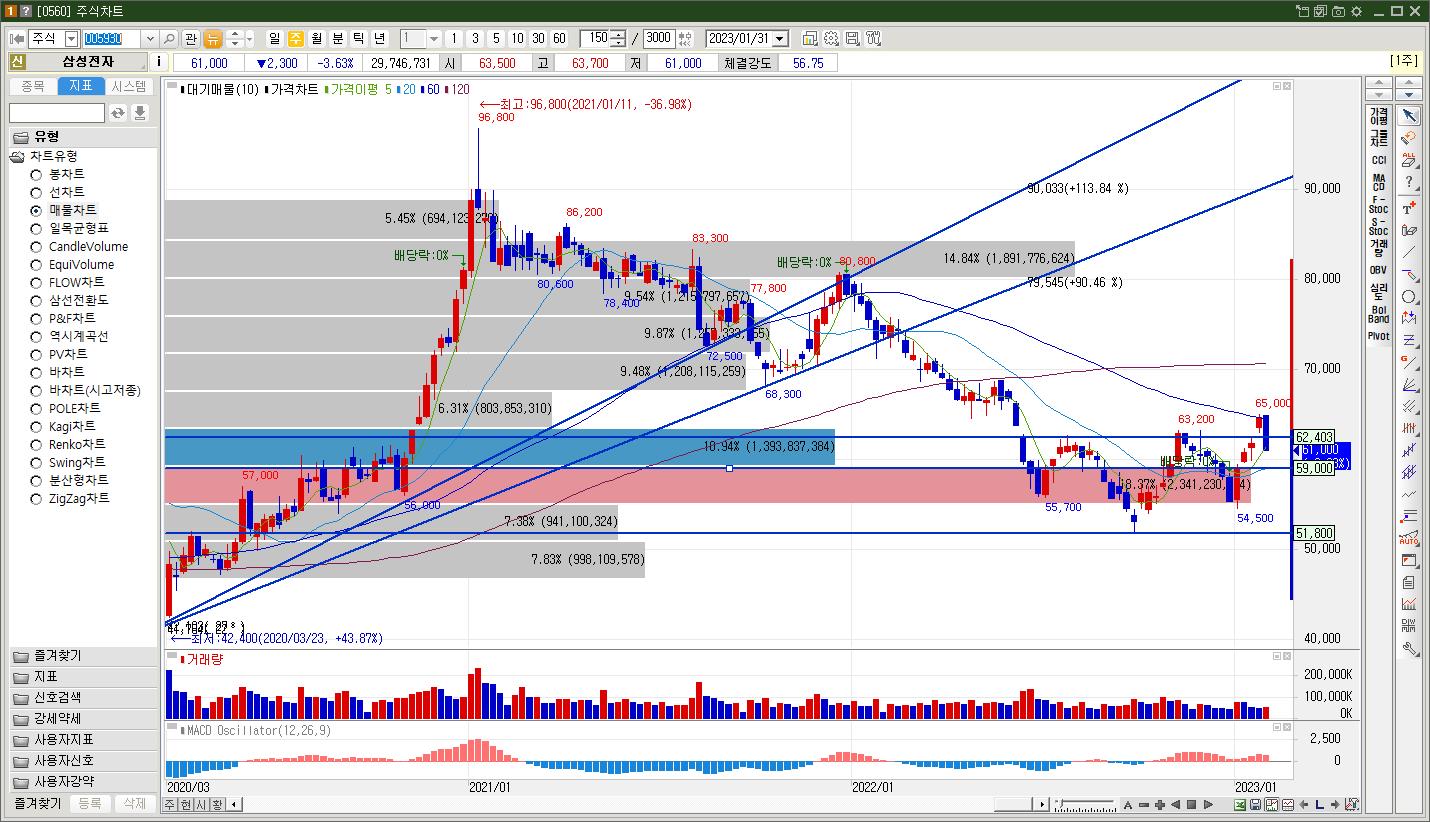The width and height of the screenshot is (1430, 822).
Task: Click the 뉴 news button
Action: [213, 39]
